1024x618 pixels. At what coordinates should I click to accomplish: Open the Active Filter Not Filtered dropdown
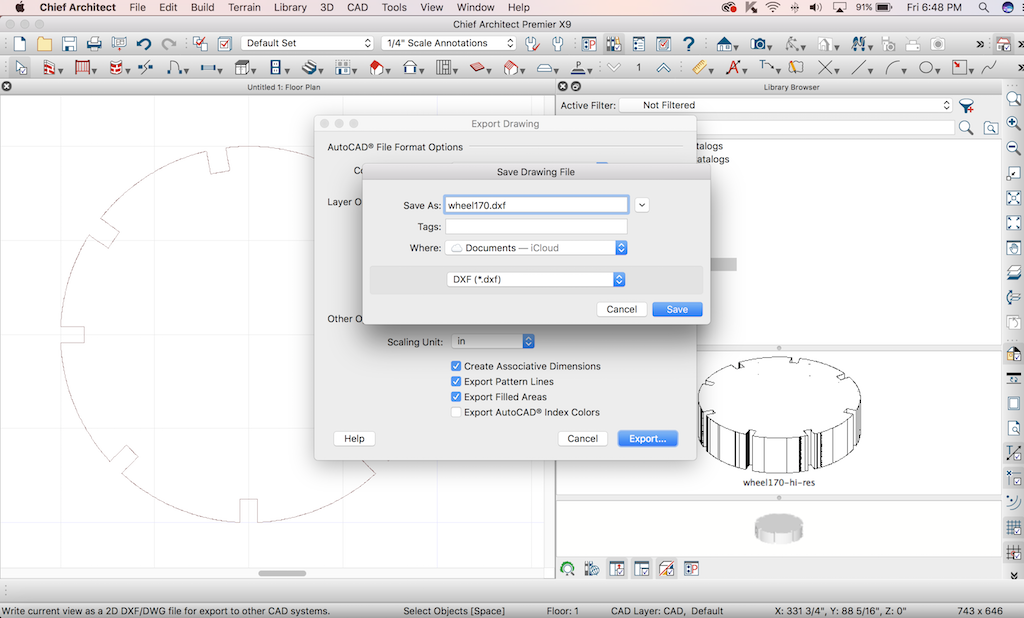786,105
